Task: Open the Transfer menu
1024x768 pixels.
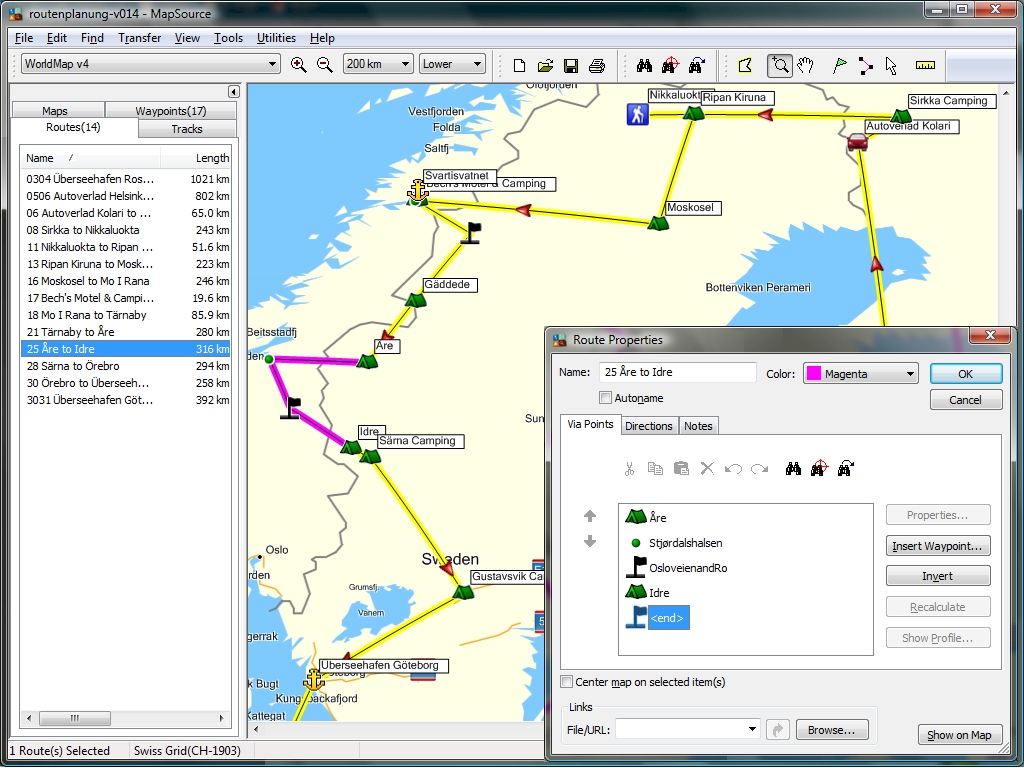Action: (x=139, y=38)
